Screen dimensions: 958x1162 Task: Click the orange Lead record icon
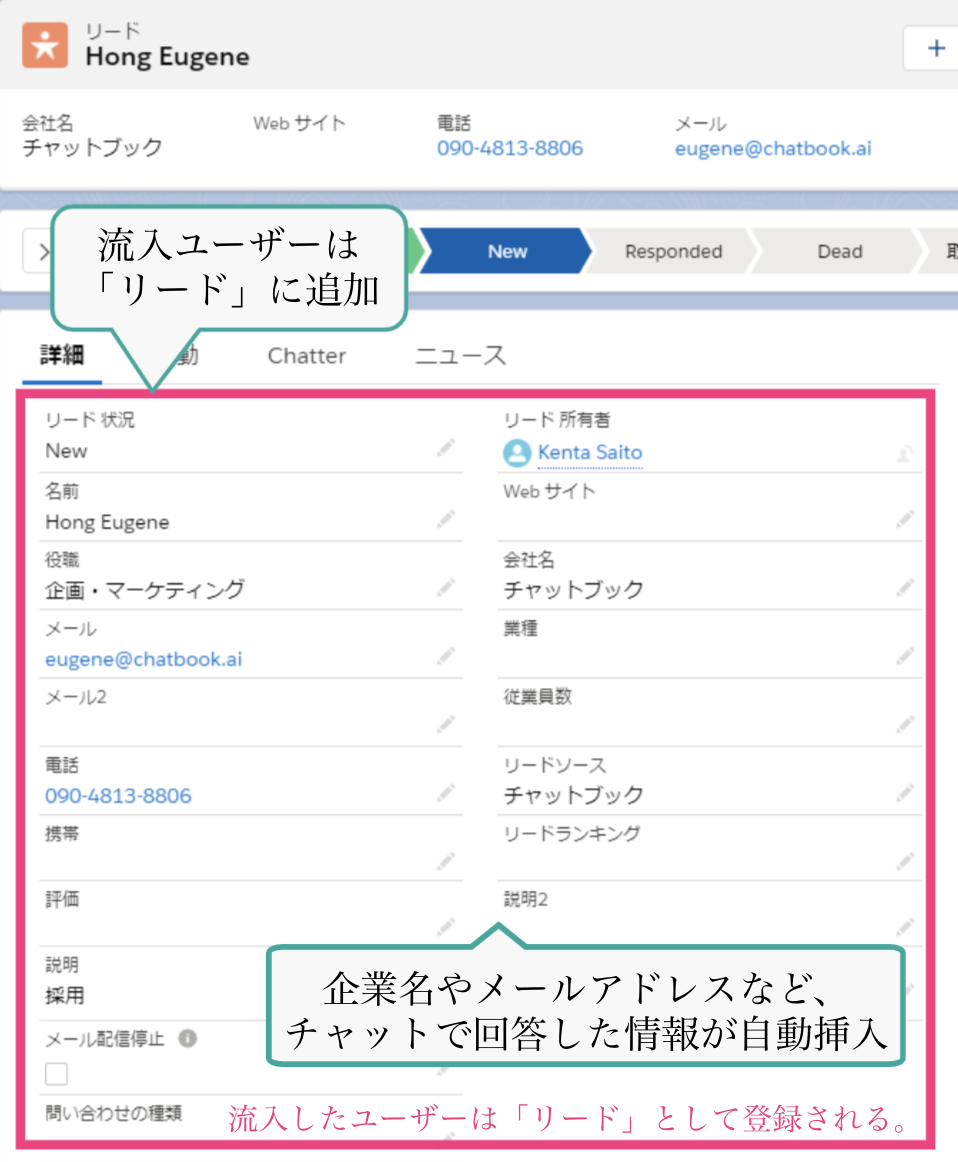click(x=44, y=45)
